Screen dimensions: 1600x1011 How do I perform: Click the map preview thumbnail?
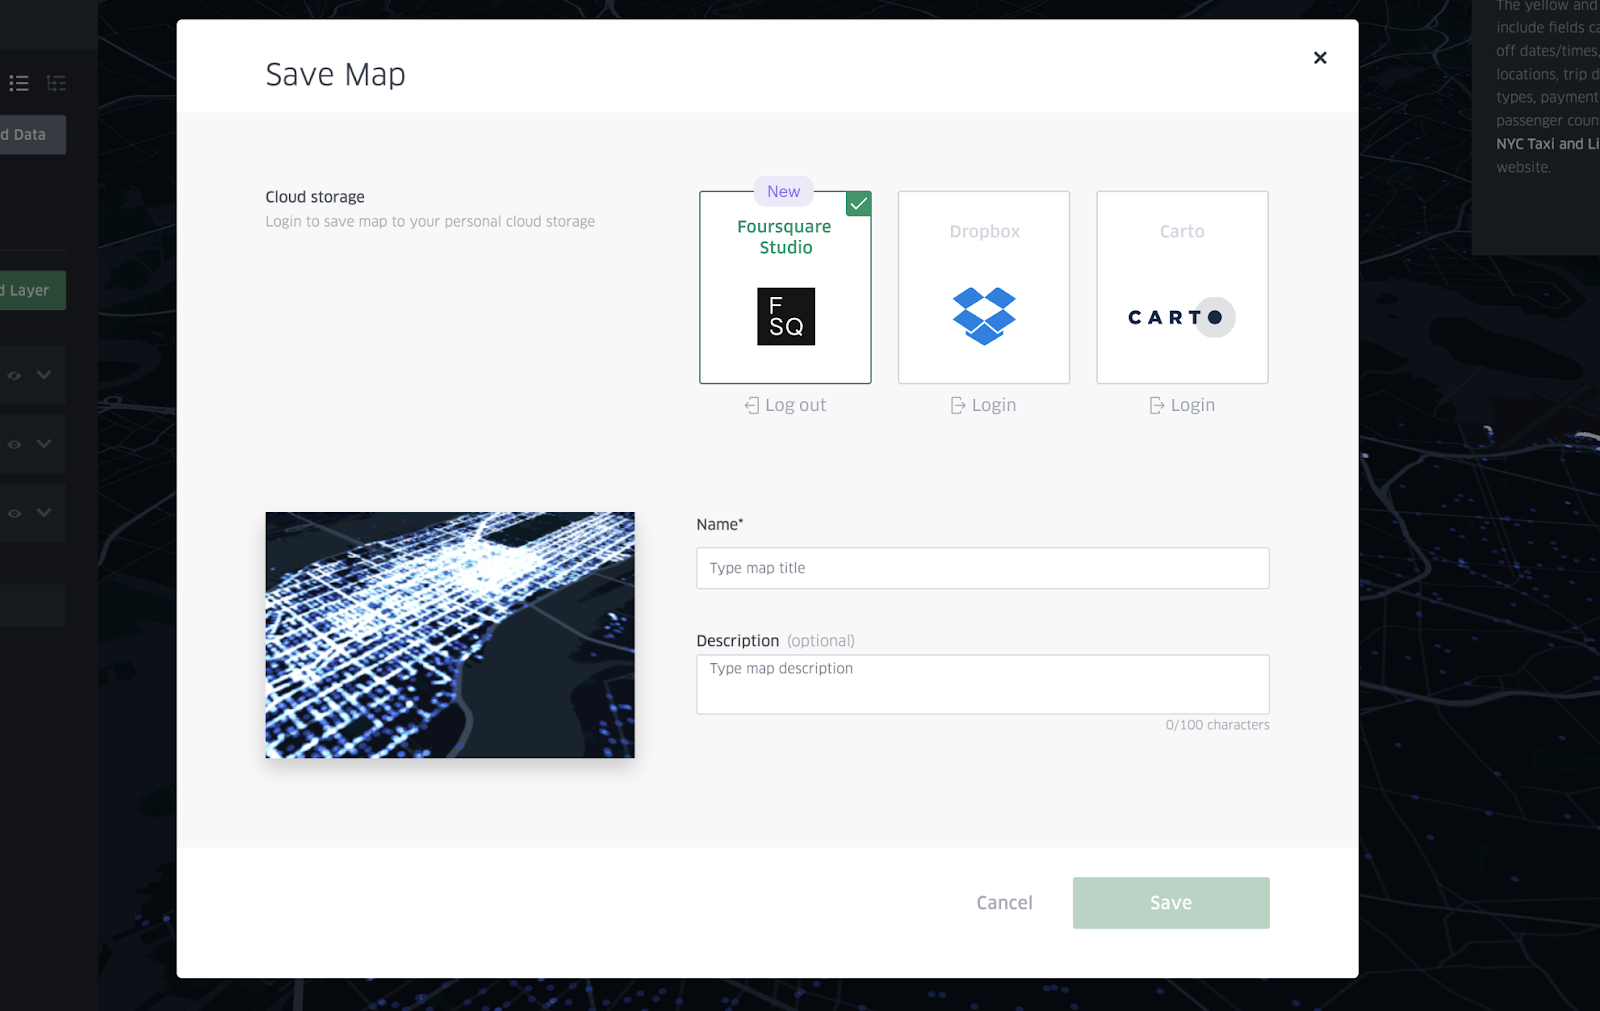point(450,635)
